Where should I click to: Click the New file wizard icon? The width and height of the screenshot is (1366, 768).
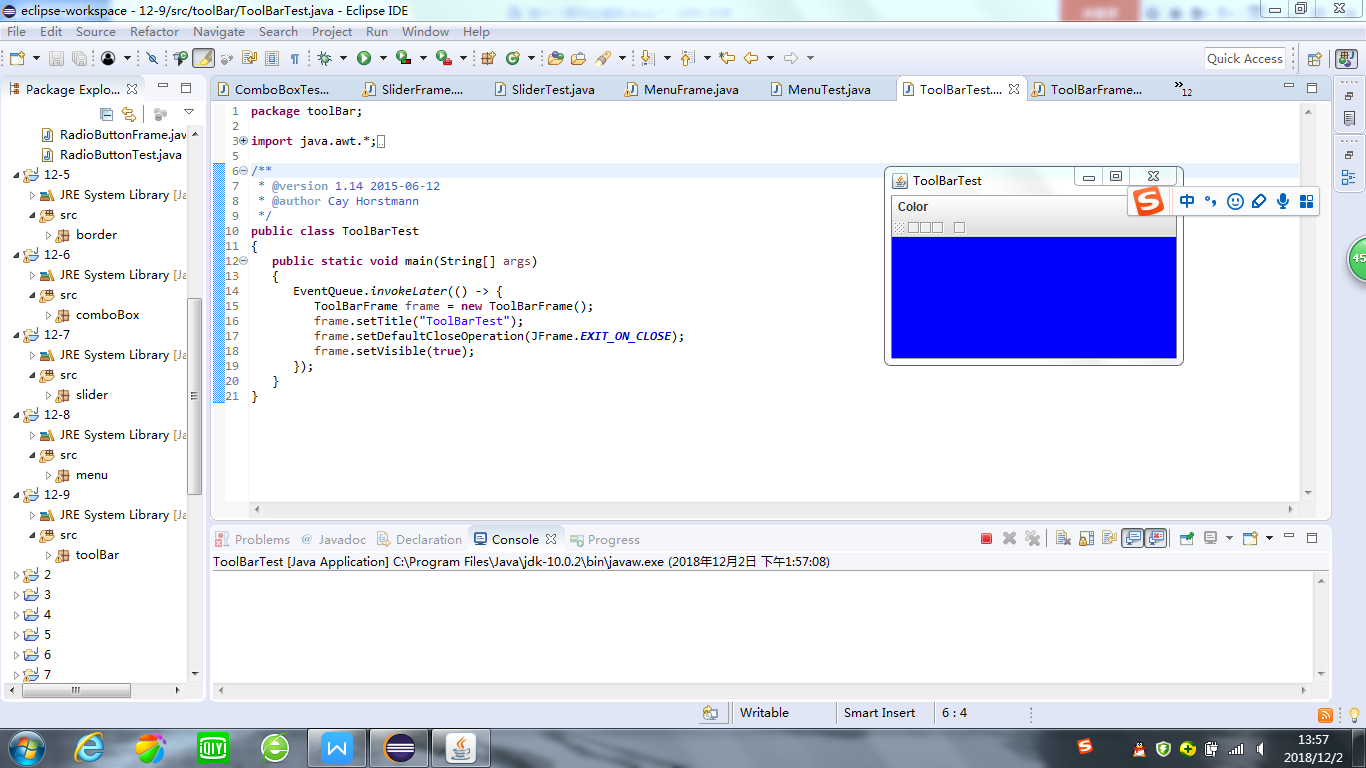click(16, 58)
